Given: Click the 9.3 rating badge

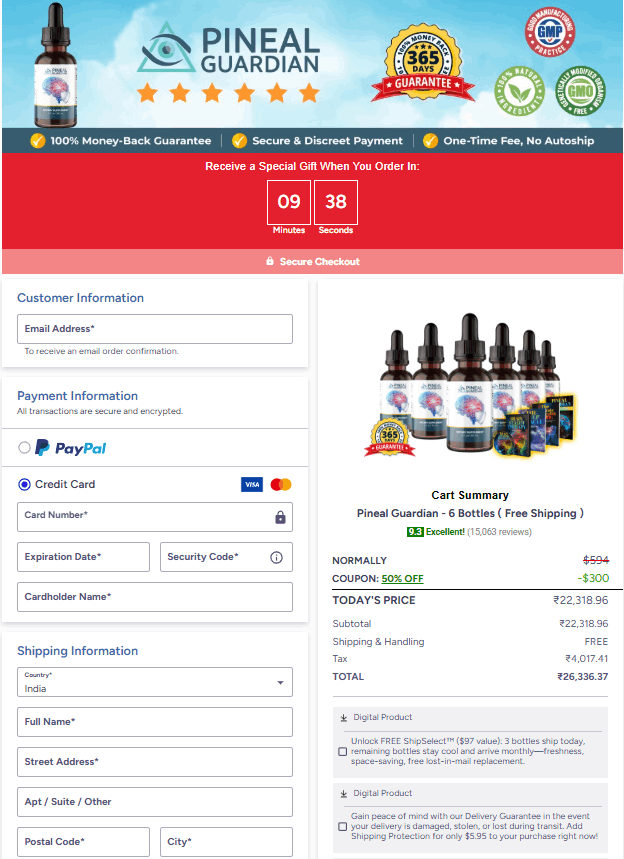Looking at the screenshot, I should [x=415, y=532].
